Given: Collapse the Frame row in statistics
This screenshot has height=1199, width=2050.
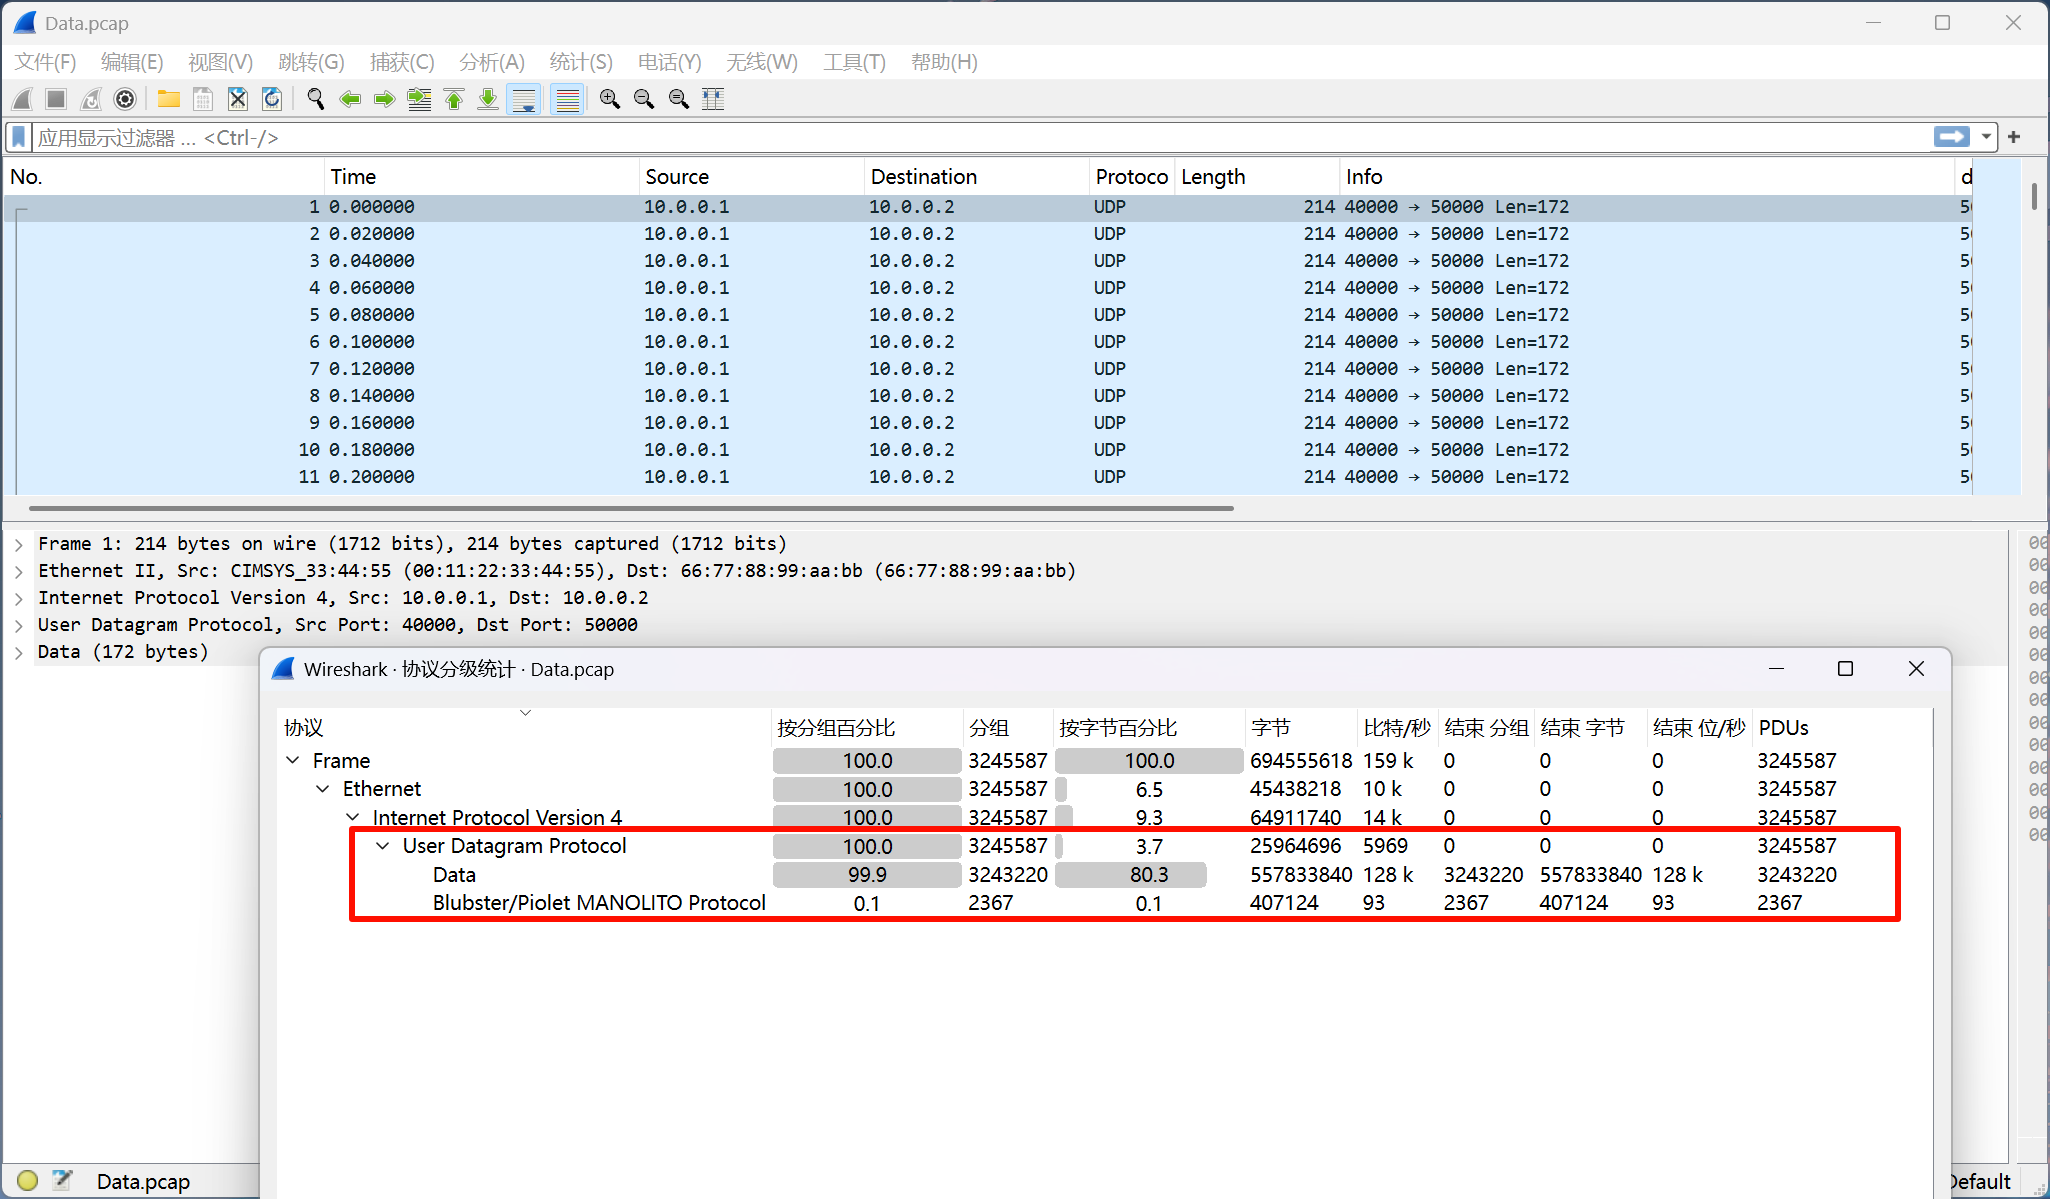Looking at the screenshot, I should 293,760.
